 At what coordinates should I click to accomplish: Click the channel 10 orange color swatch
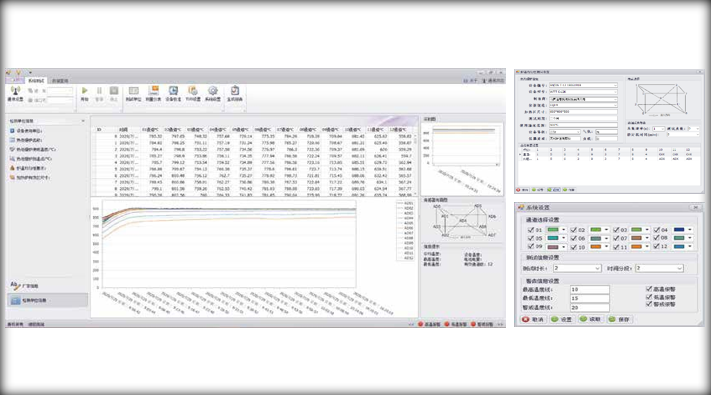[x=595, y=247]
